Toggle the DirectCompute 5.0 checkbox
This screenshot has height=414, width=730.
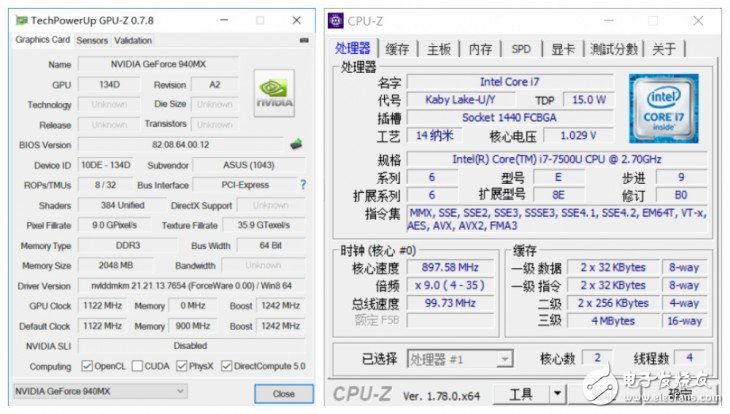[226, 366]
